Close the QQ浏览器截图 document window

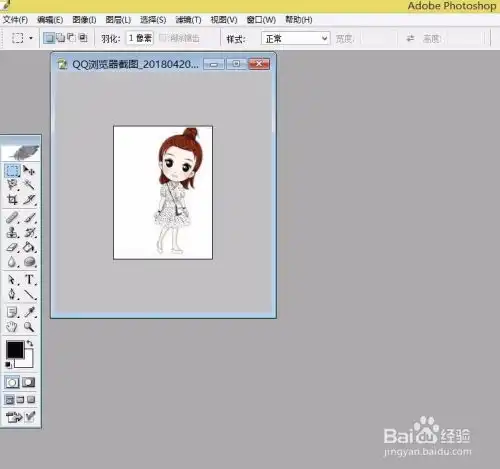tap(259, 64)
